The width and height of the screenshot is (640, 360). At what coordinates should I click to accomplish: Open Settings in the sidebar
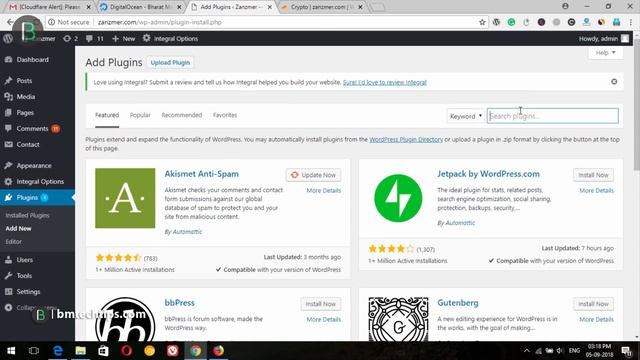pyautogui.click(x=28, y=292)
